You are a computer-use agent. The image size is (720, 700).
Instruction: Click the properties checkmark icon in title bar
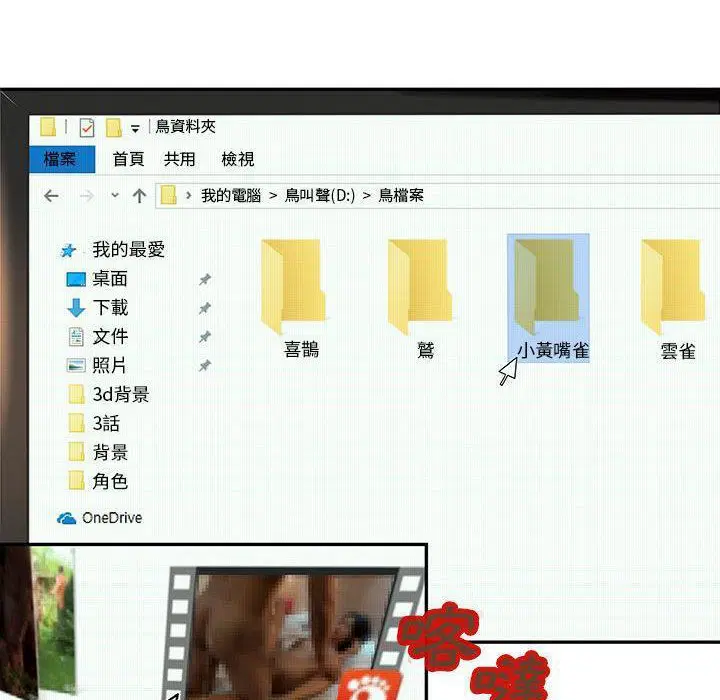coord(87,128)
